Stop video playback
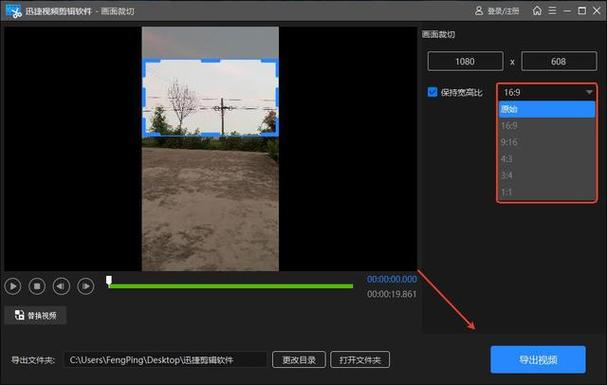Image resolution: width=607 pixels, height=385 pixels. coord(37,286)
